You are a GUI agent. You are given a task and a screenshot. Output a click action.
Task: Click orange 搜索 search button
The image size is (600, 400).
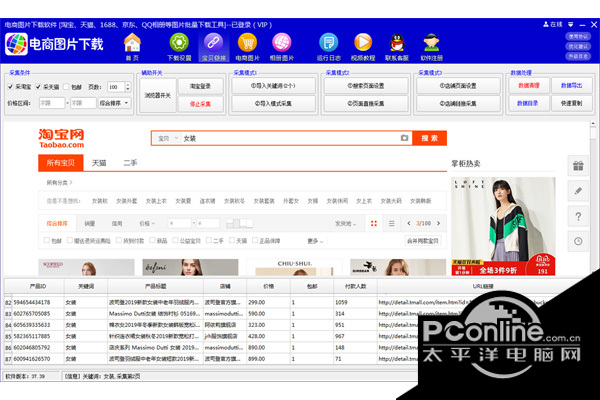429,138
